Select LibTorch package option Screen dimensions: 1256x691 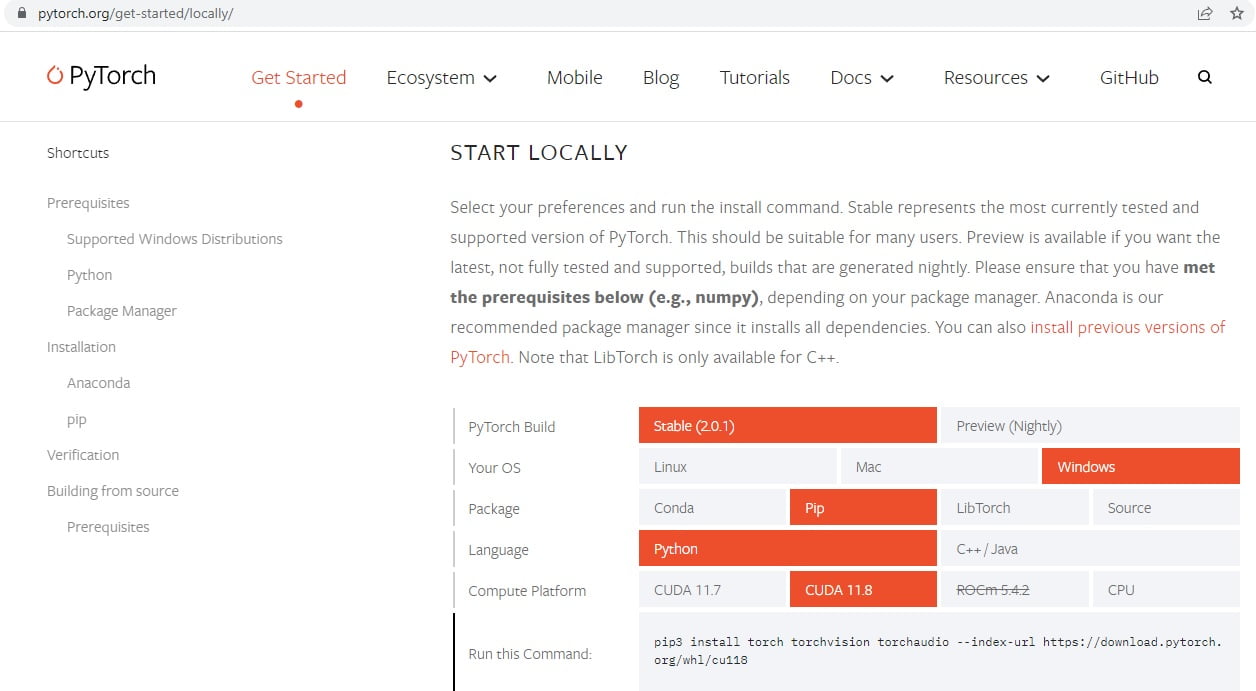[x=1014, y=507]
